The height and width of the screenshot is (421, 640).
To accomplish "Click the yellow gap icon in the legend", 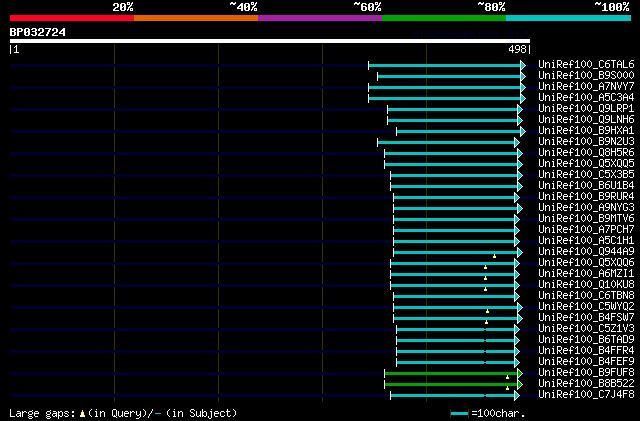I will (x=82, y=414).
